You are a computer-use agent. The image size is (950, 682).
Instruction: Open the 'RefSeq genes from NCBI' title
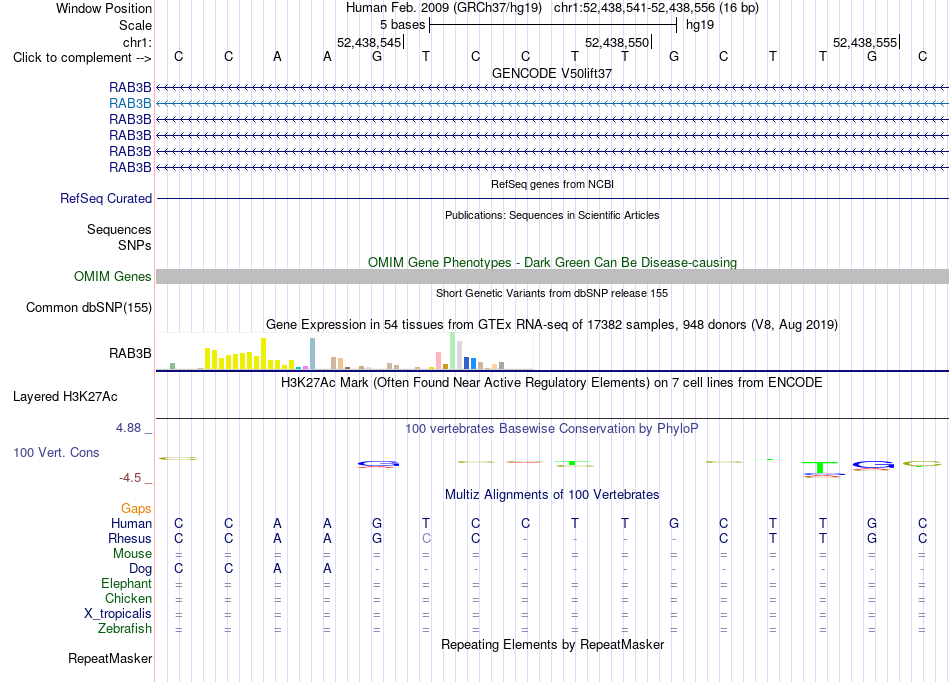tap(552, 184)
